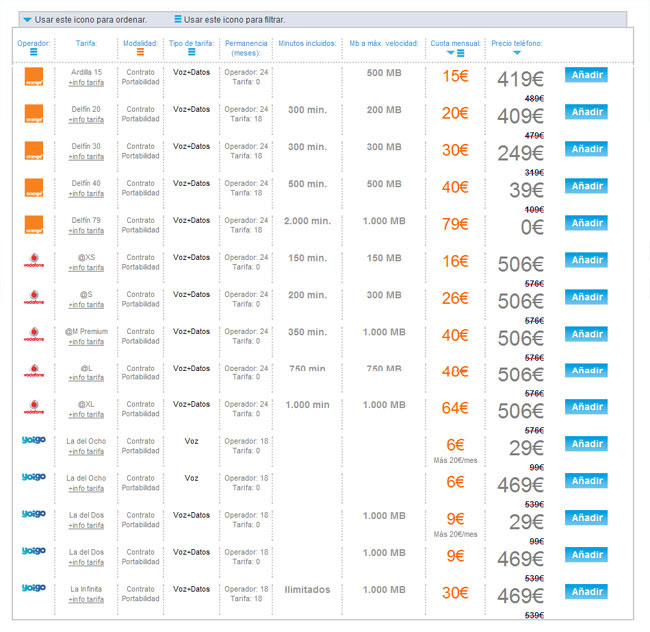The width and height of the screenshot is (650, 632).
Task: Open +info tarifa for Delfín 40
Action: (x=86, y=194)
